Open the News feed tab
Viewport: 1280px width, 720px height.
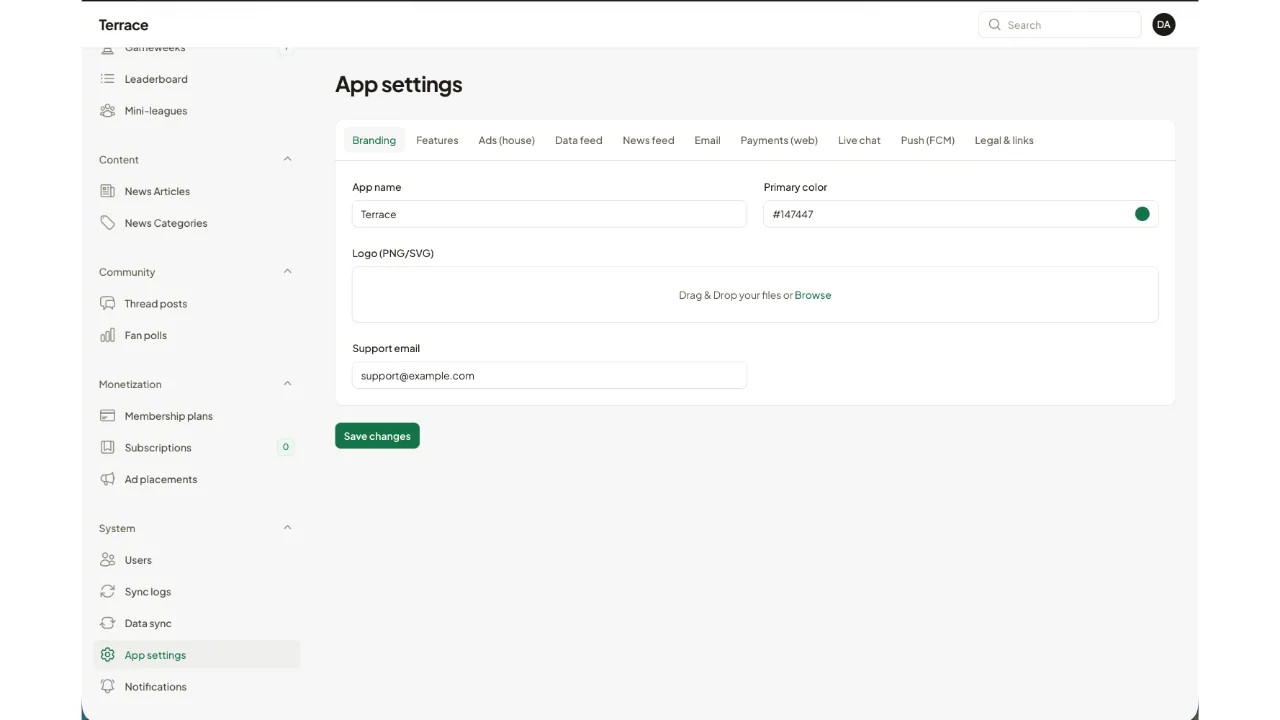pos(648,140)
